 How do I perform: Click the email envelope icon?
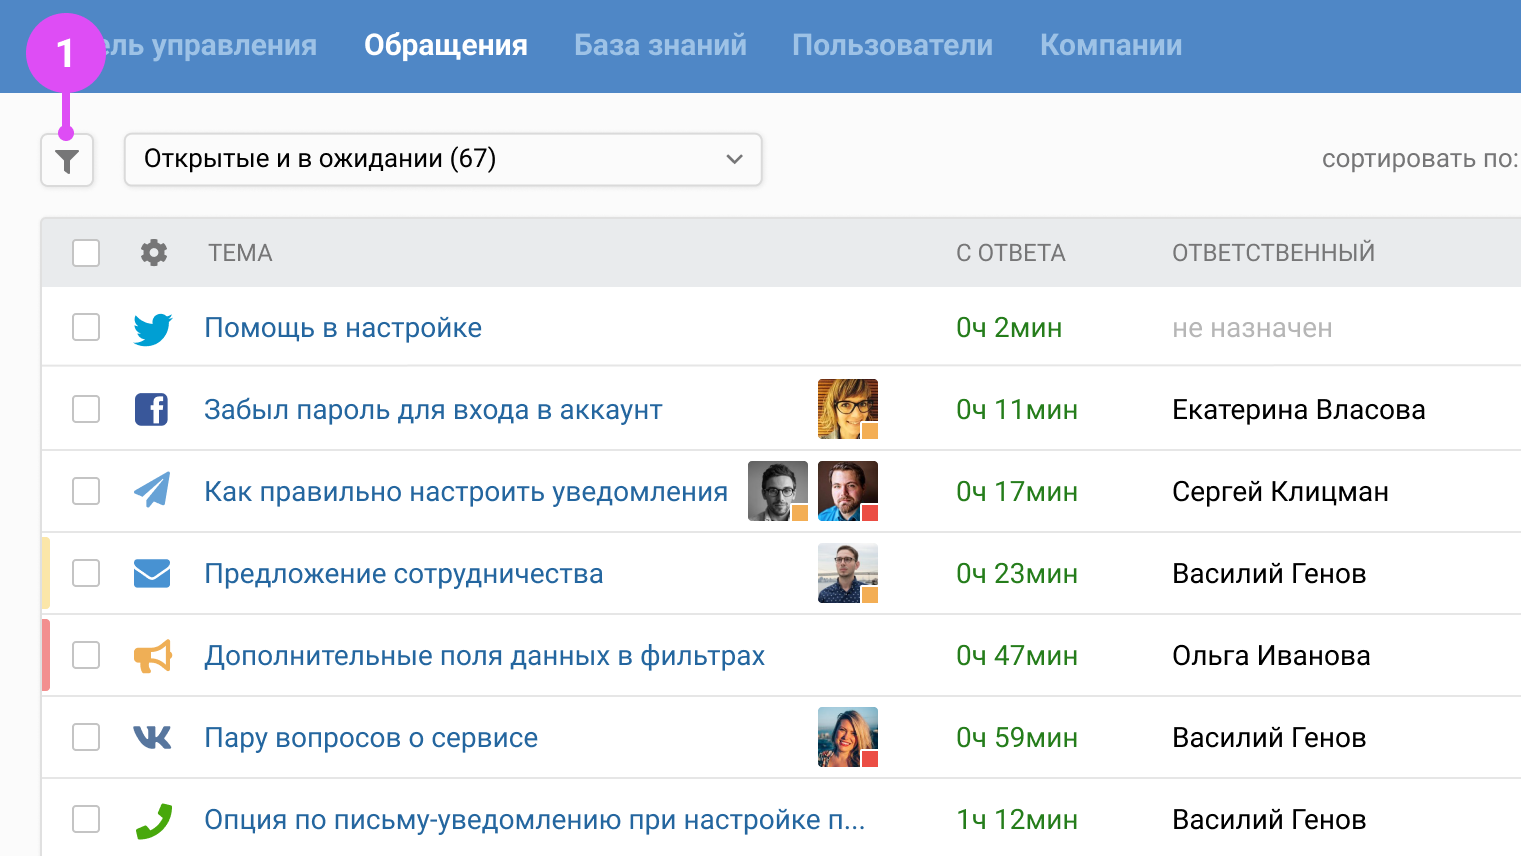[x=152, y=574]
